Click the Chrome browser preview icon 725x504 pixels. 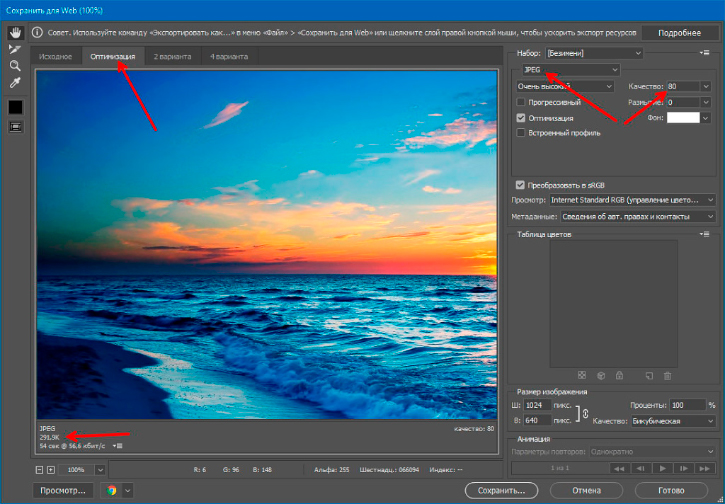[x=111, y=491]
